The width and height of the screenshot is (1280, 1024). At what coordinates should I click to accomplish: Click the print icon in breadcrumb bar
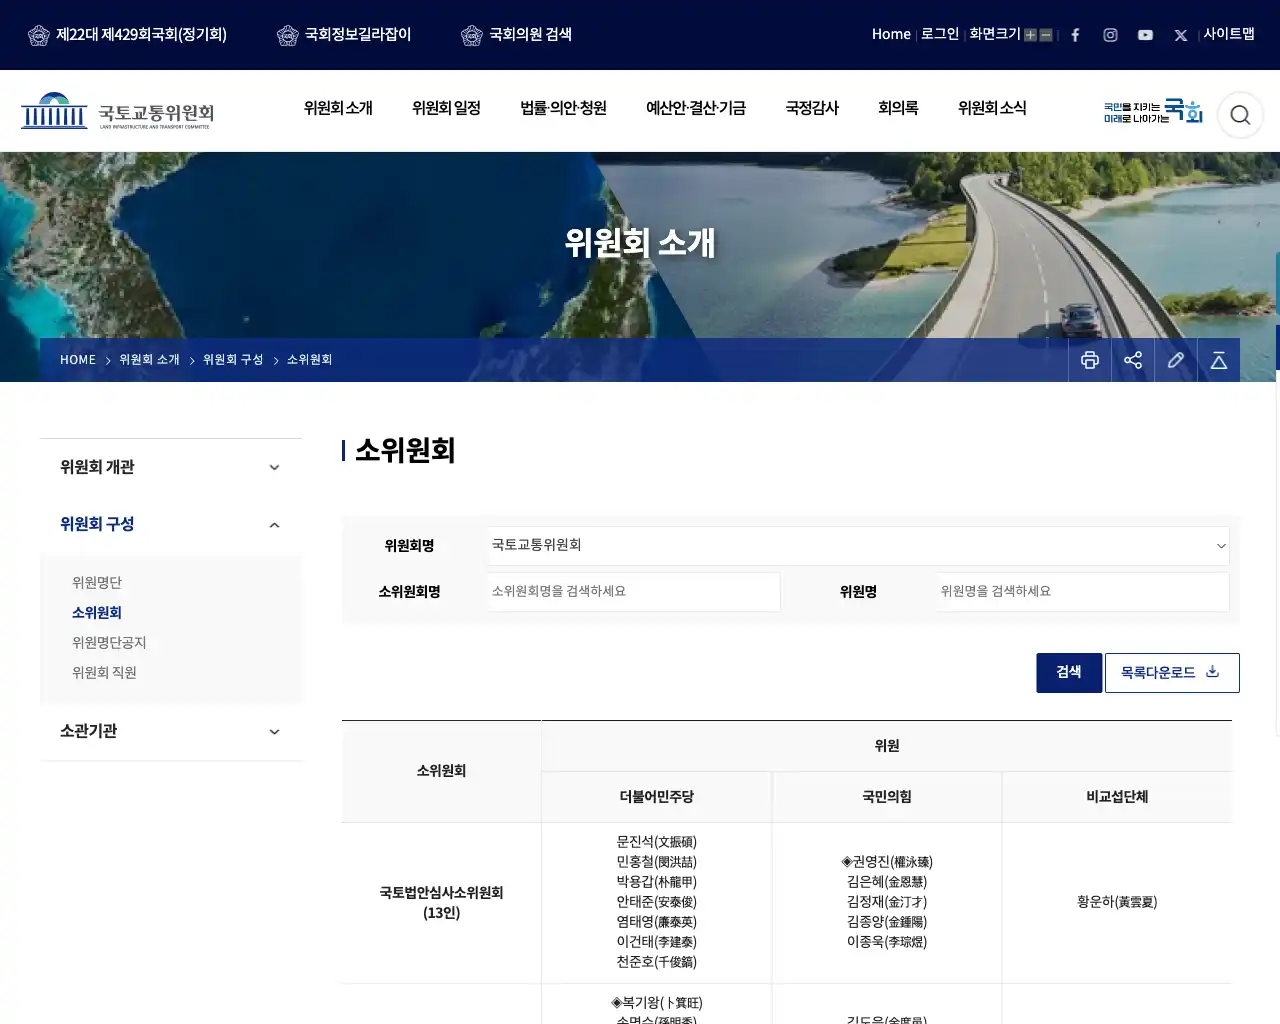(1090, 360)
